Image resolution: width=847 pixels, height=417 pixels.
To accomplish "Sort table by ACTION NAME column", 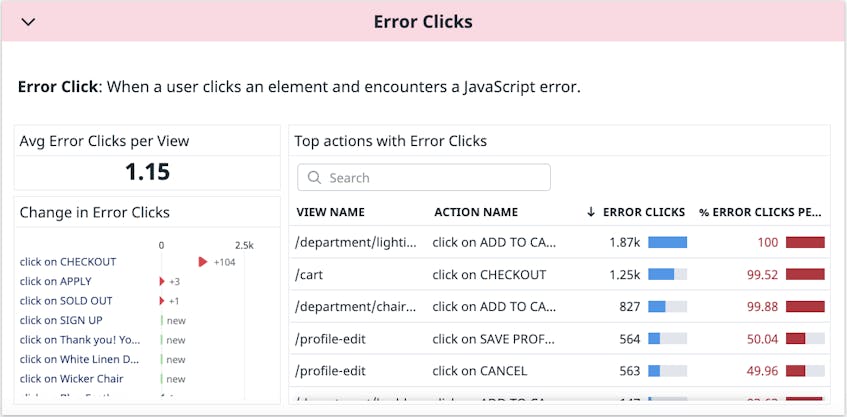I will tap(476, 212).
